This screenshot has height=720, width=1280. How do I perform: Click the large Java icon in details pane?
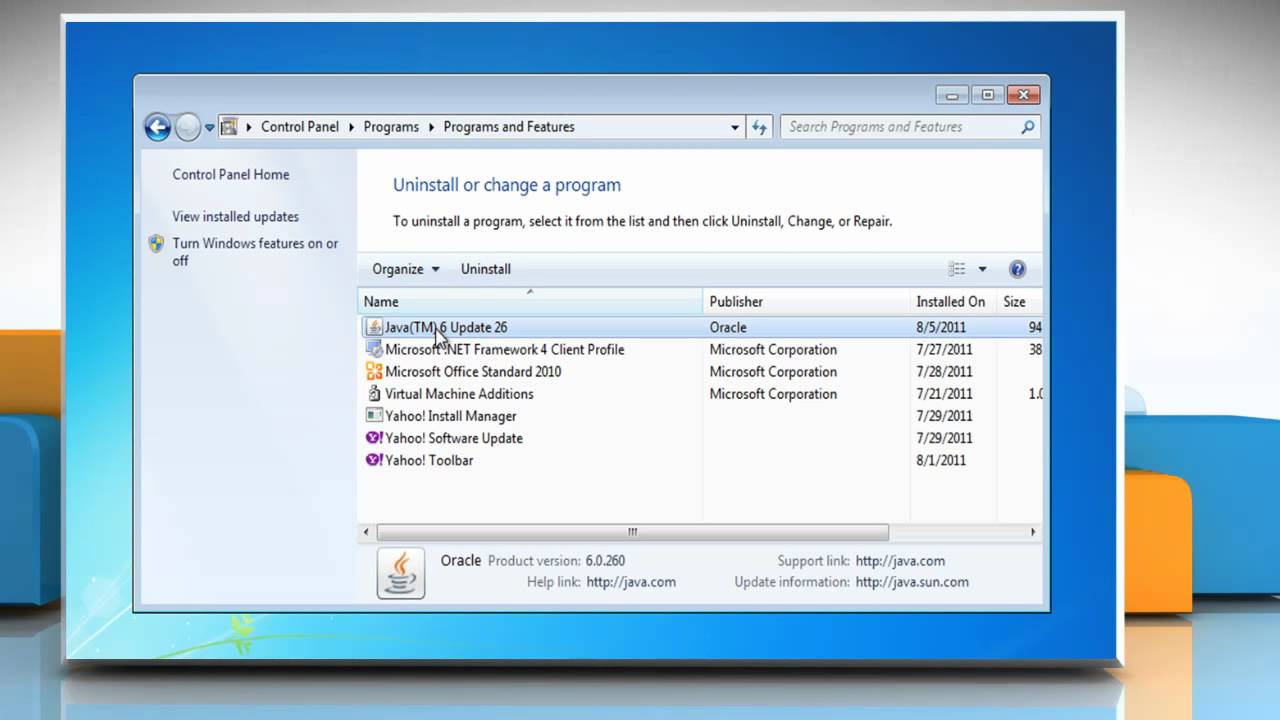click(401, 574)
